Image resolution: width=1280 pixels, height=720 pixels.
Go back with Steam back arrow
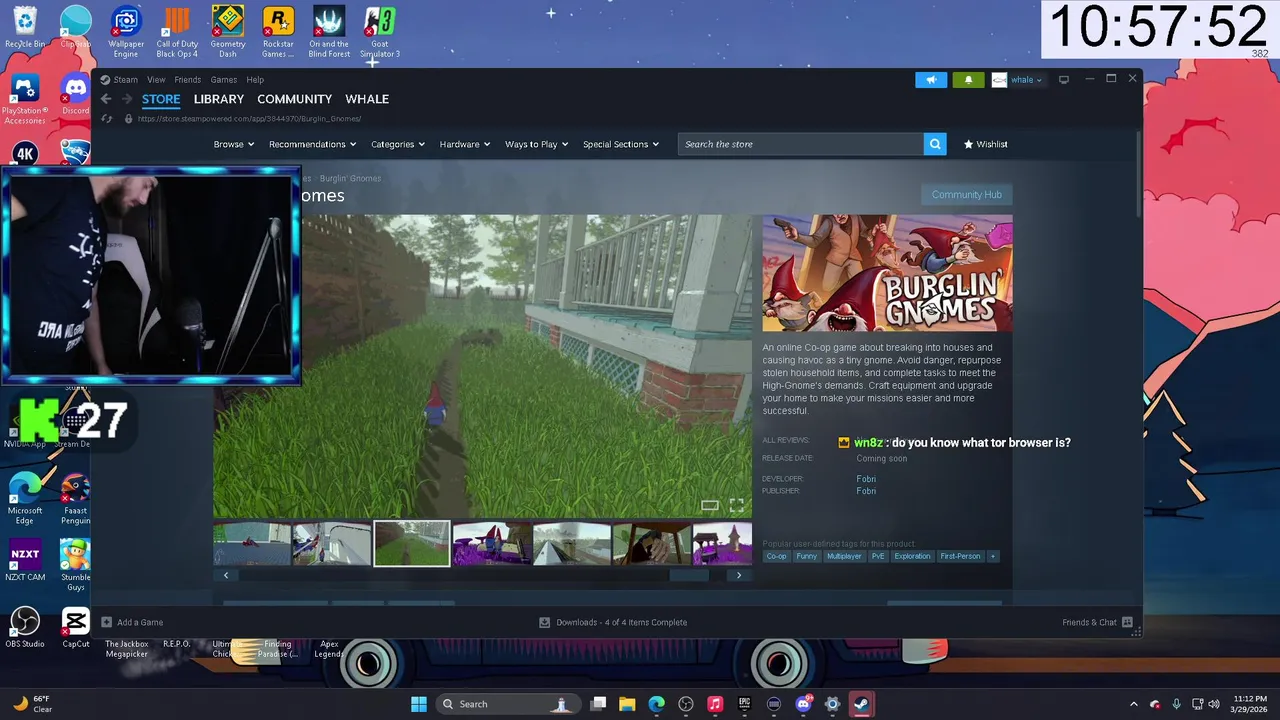(x=106, y=99)
